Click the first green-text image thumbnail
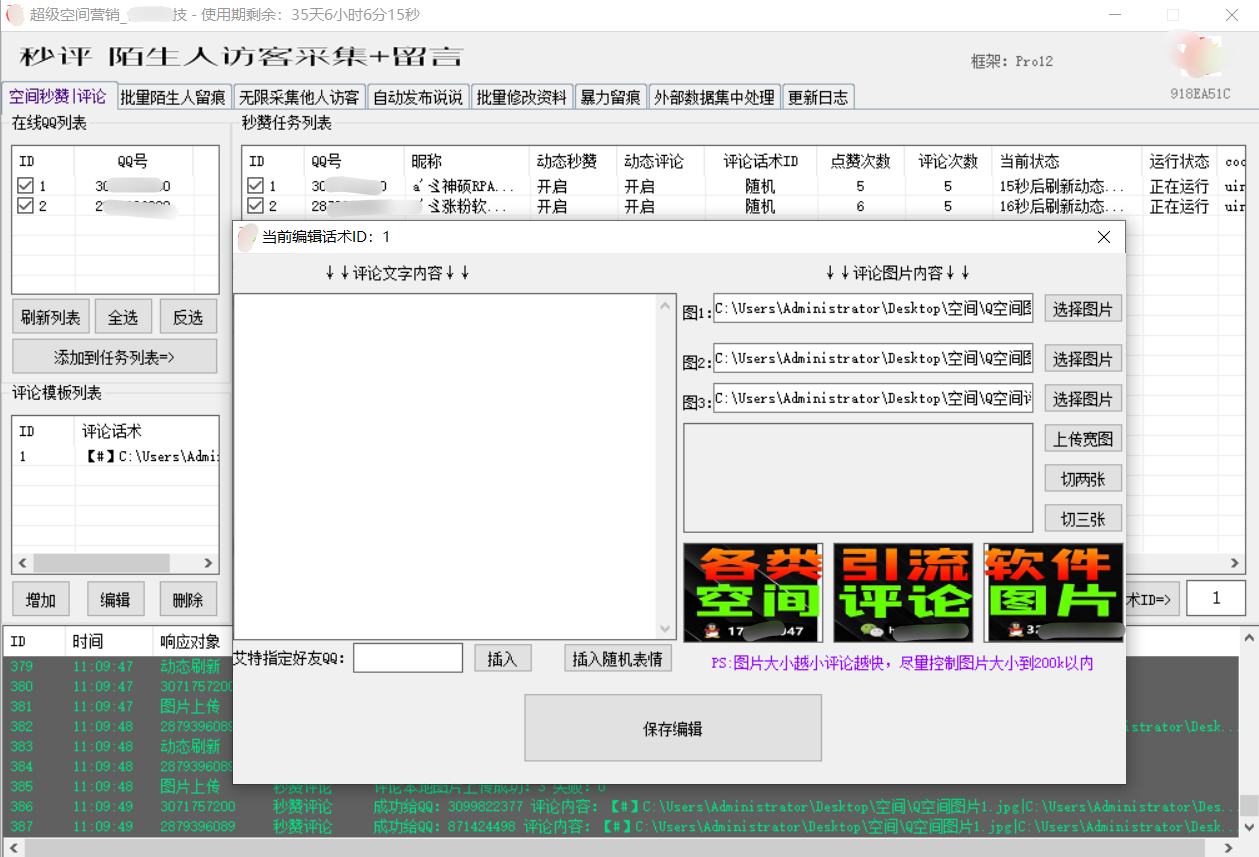 752,592
